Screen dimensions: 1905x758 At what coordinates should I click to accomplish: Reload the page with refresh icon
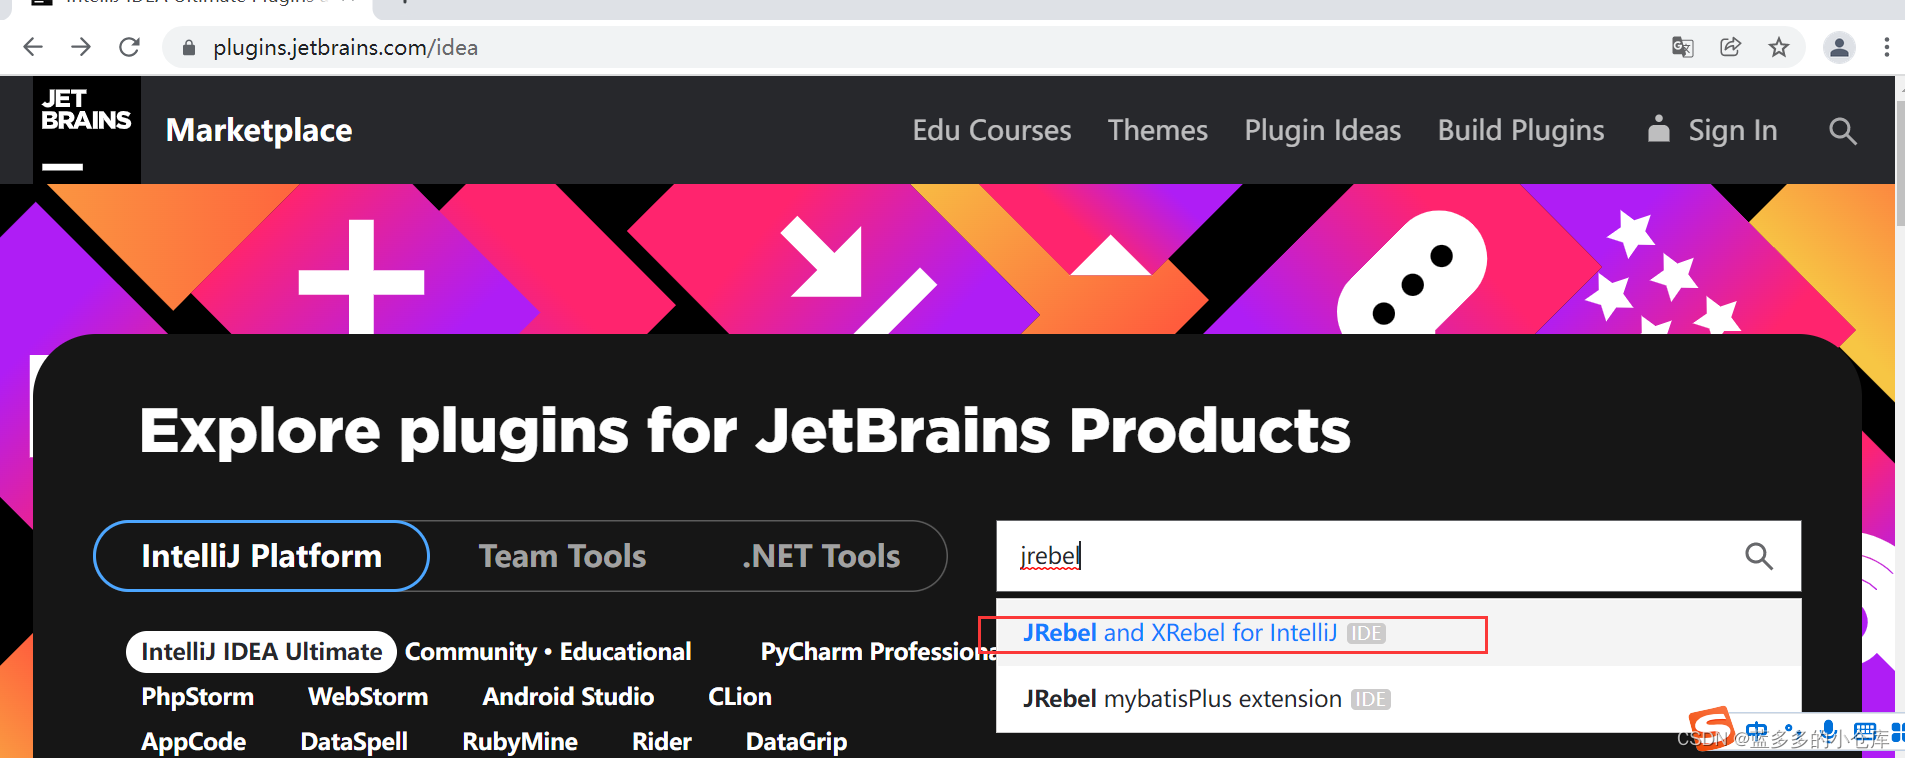pos(129,47)
